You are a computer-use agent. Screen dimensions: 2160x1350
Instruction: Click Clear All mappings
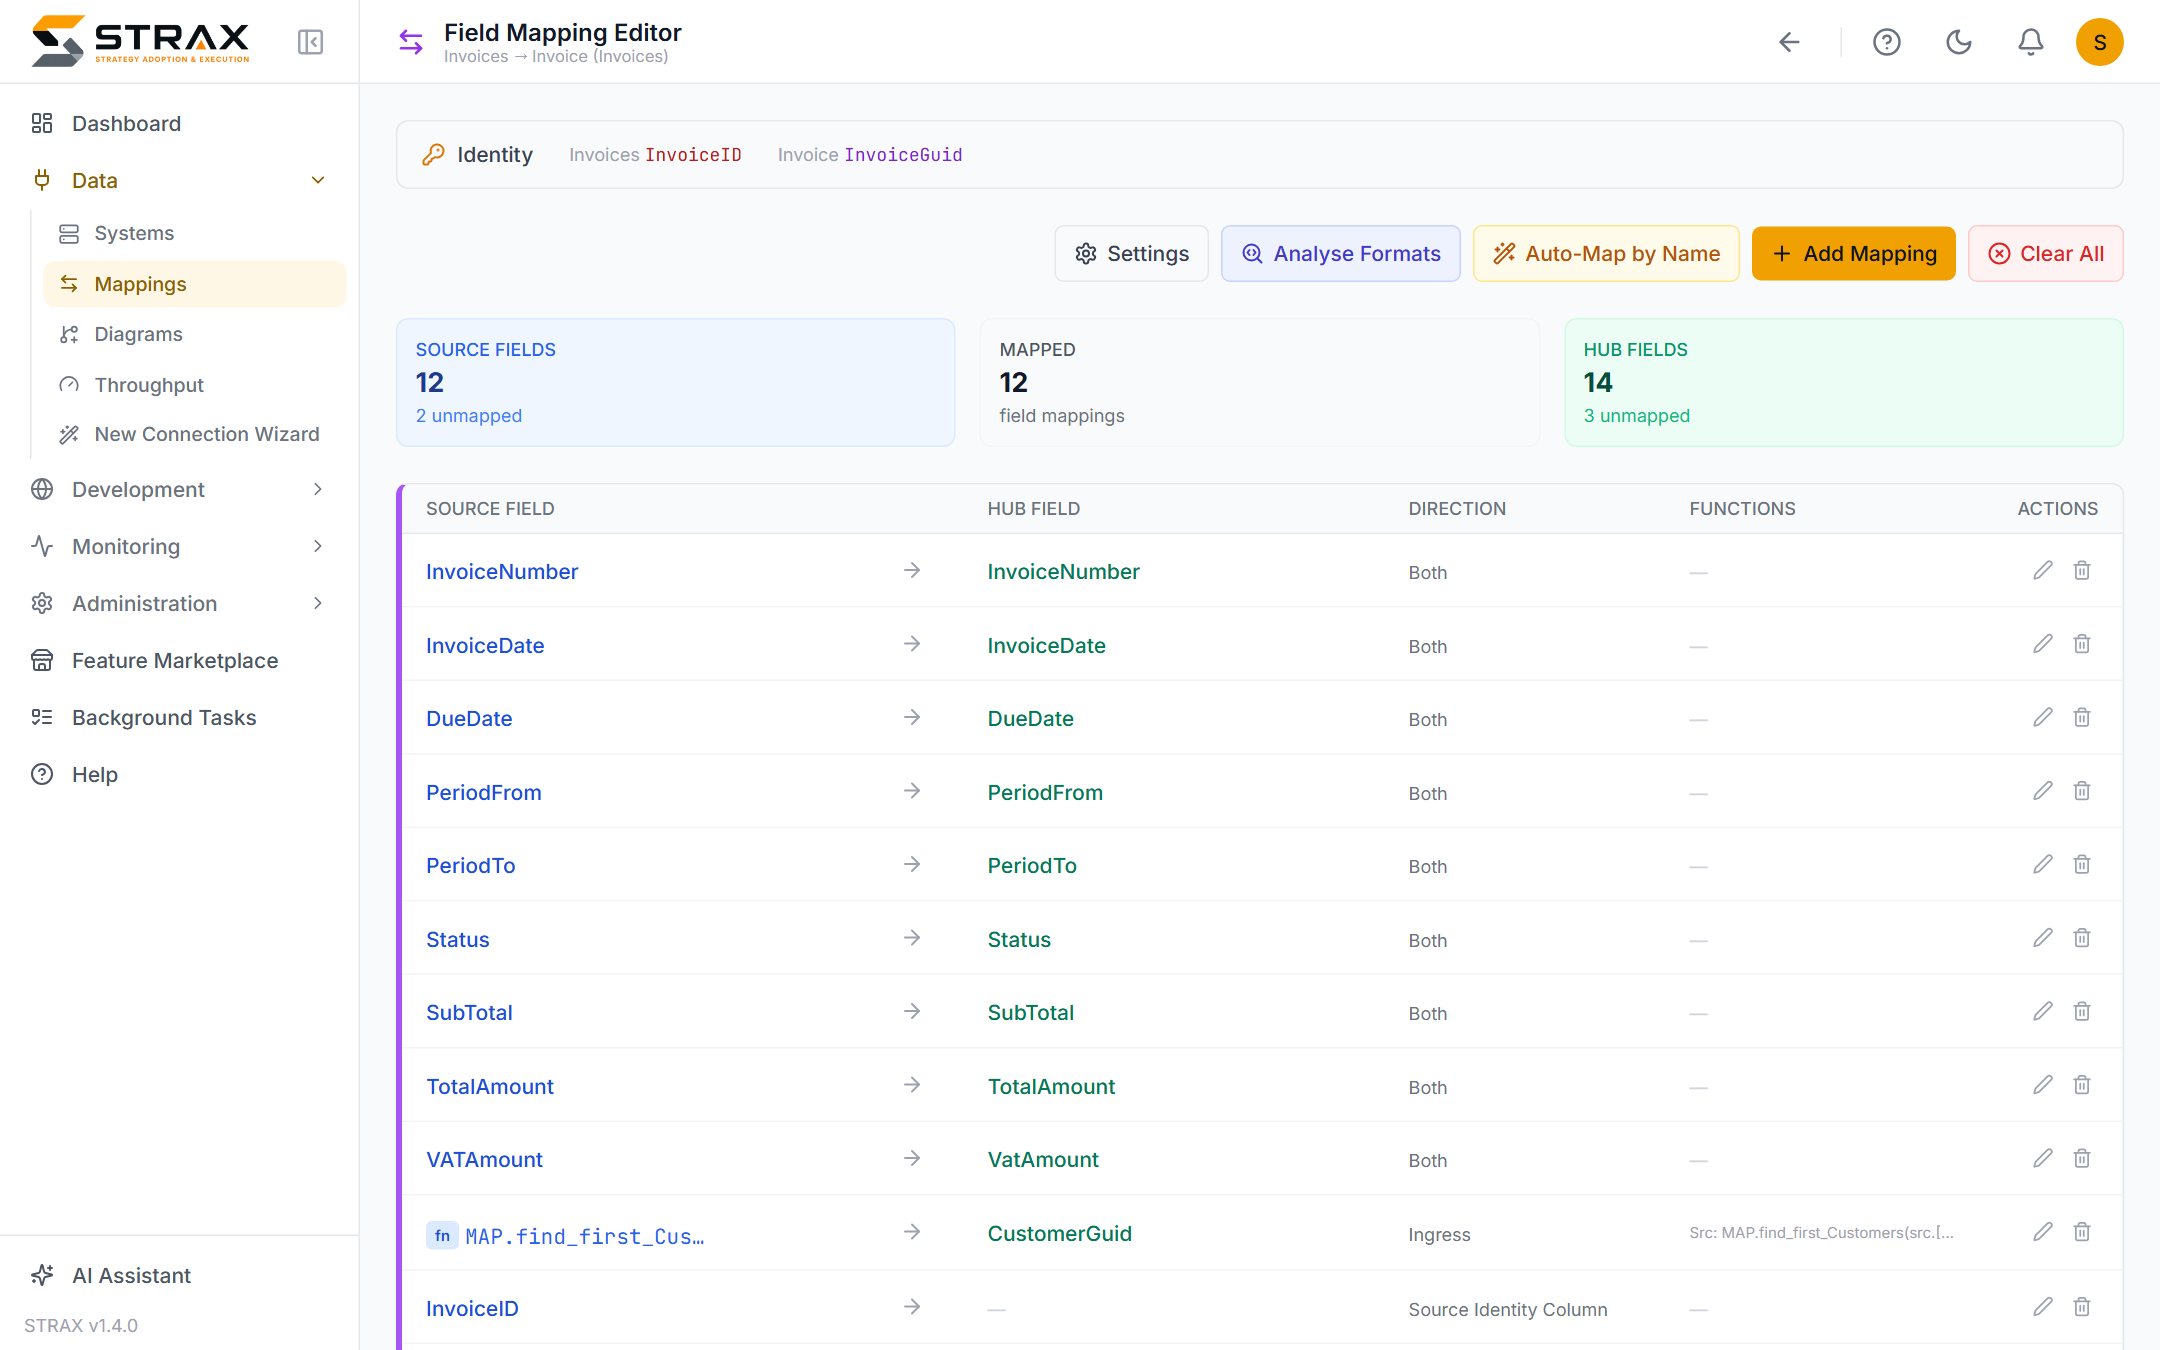click(2045, 254)
